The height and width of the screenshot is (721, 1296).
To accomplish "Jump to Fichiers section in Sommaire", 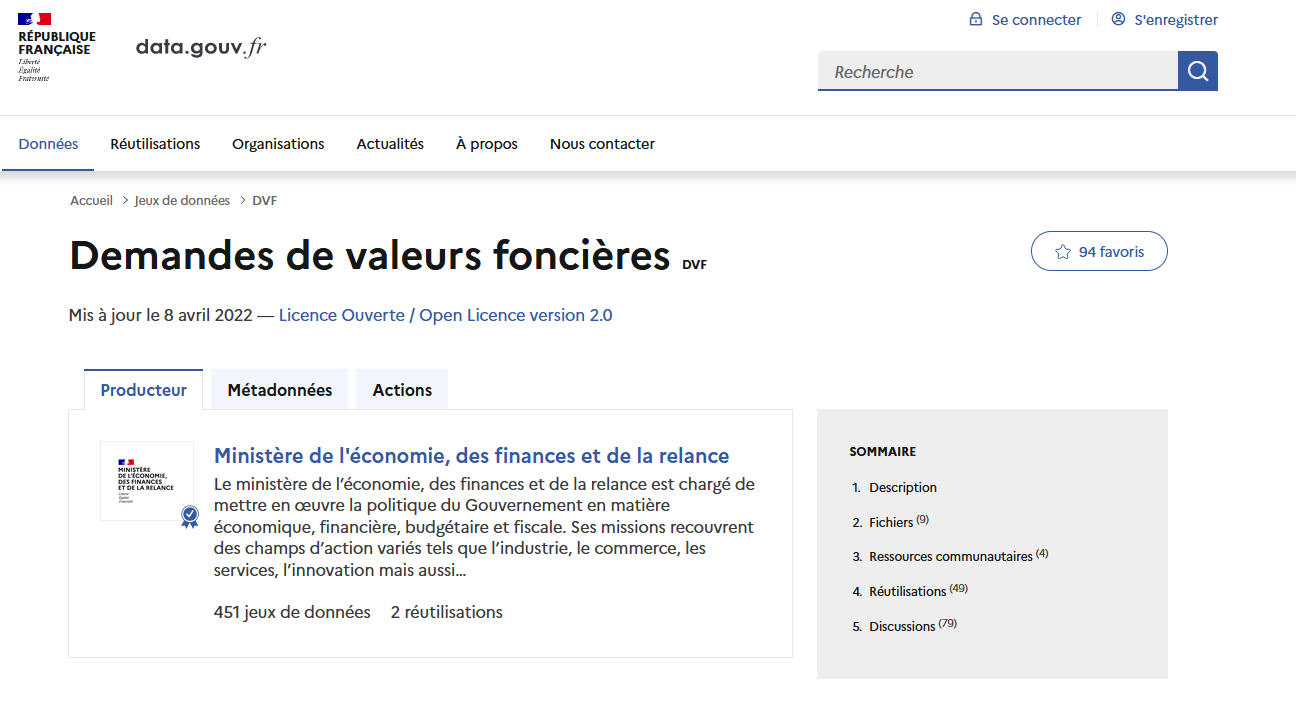I will point(890,522).
